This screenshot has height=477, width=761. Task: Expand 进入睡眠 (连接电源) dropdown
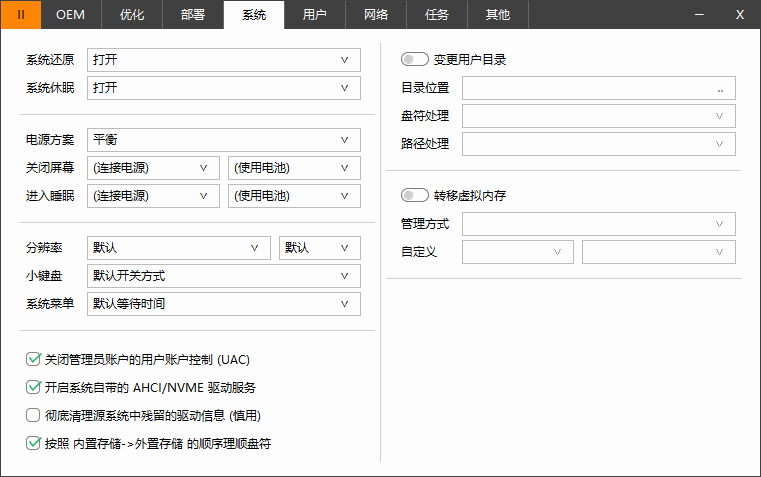tap(153, 196)
